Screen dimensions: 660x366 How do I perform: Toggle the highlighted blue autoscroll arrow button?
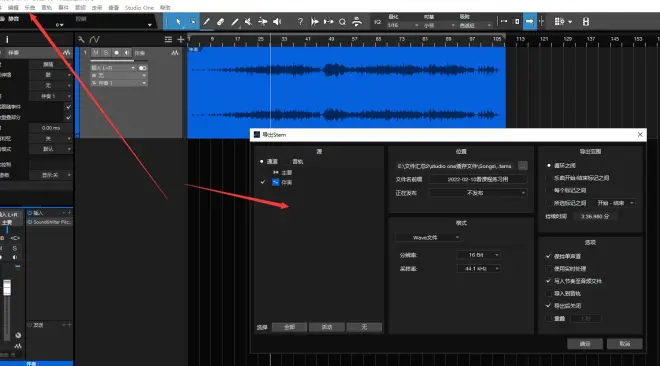(x=530, y=21)
